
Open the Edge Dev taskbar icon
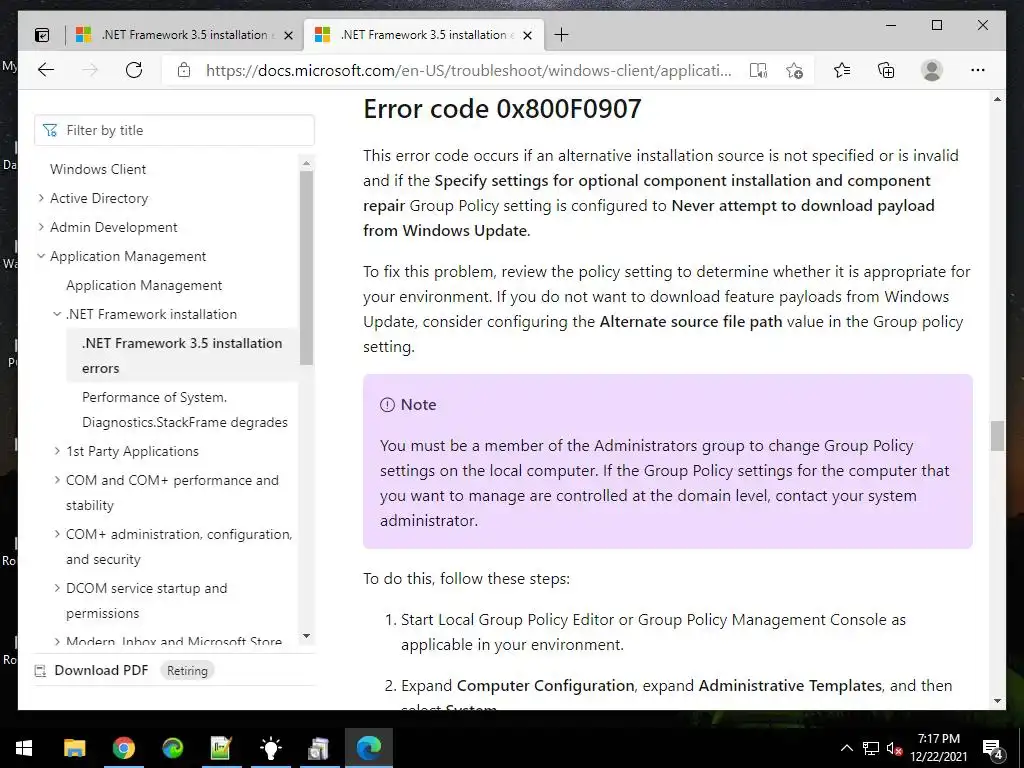coord(172,748)
